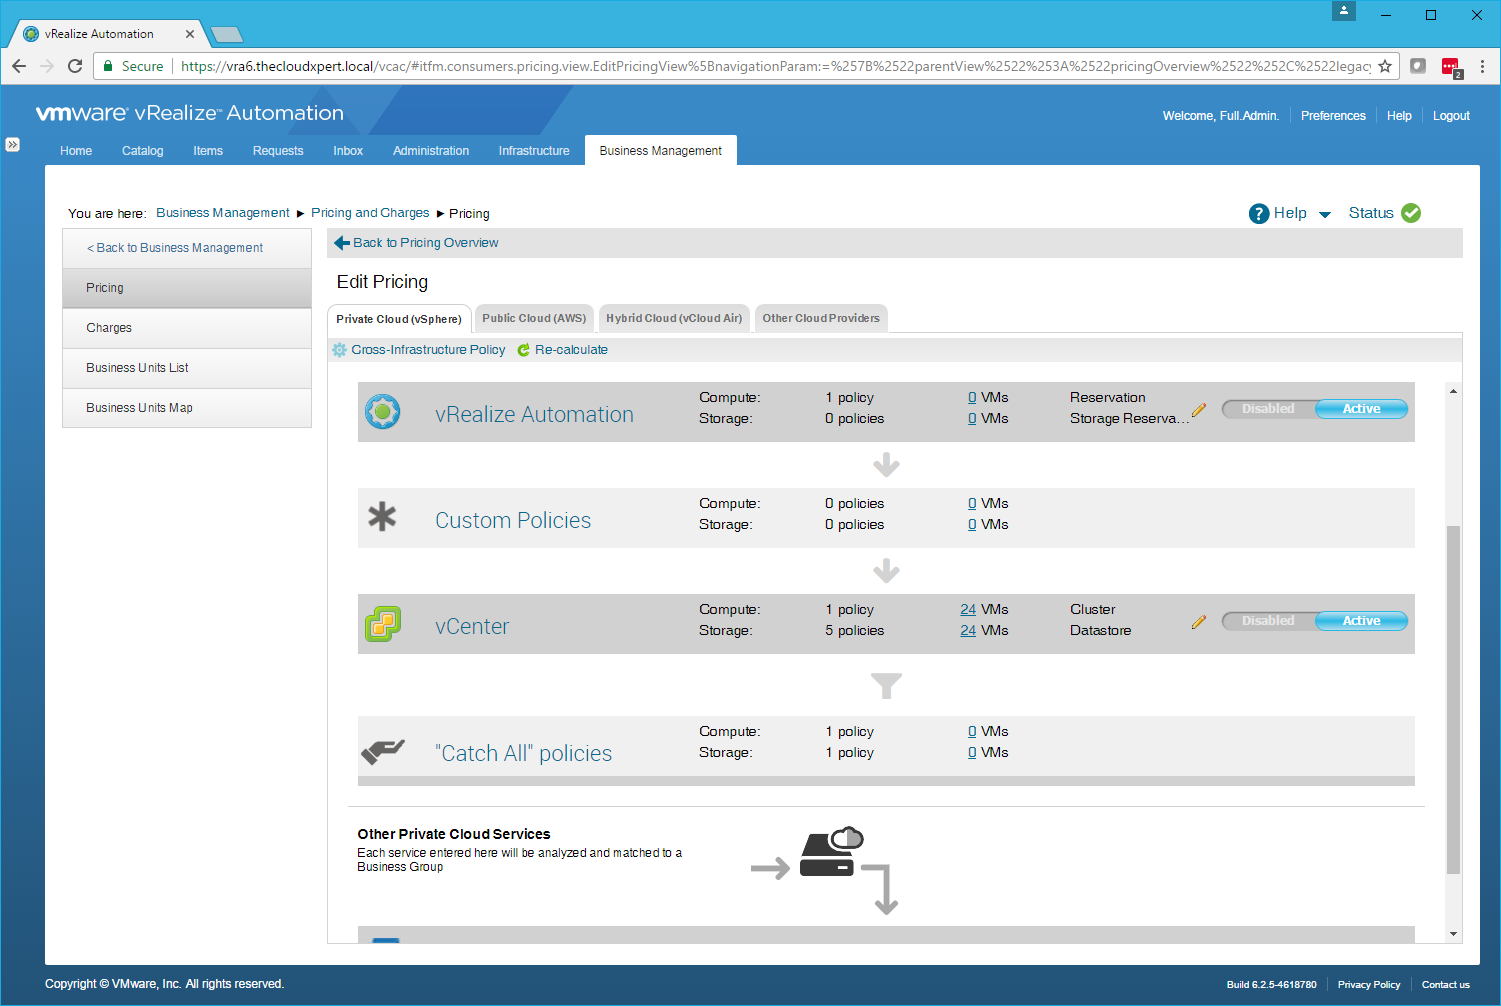Switch vCenter policy to Disabled
Image resolution: width=1501 pixels, height=1006 pixels.
pos(1268,621)
